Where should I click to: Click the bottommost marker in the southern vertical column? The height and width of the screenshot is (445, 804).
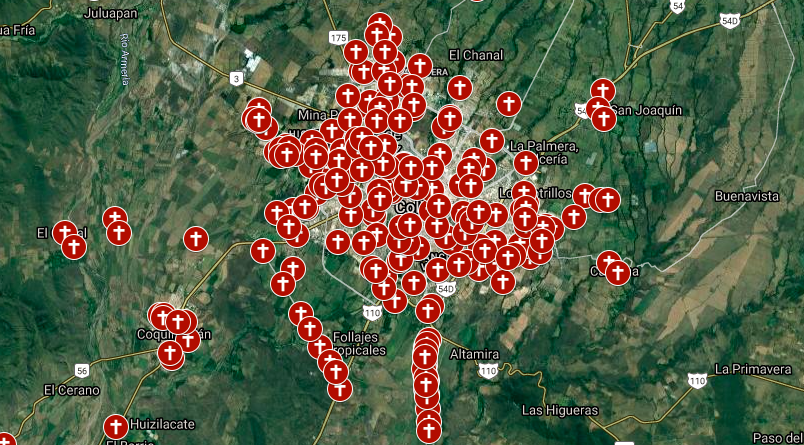(x=429, y=431)
